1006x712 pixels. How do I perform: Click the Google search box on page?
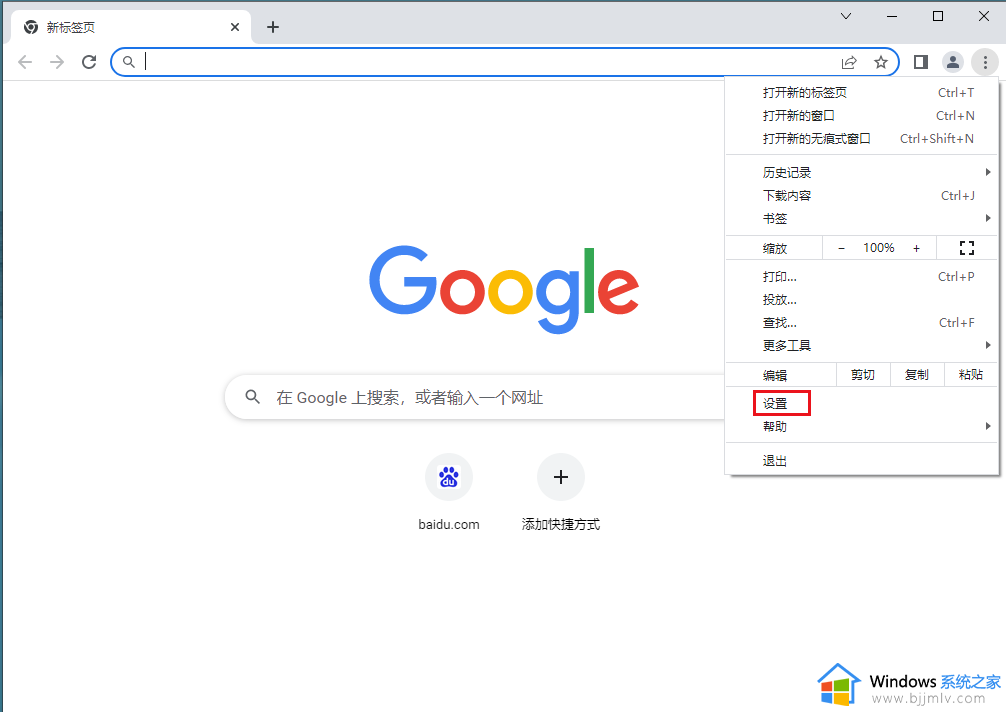[x=475, y=398]
